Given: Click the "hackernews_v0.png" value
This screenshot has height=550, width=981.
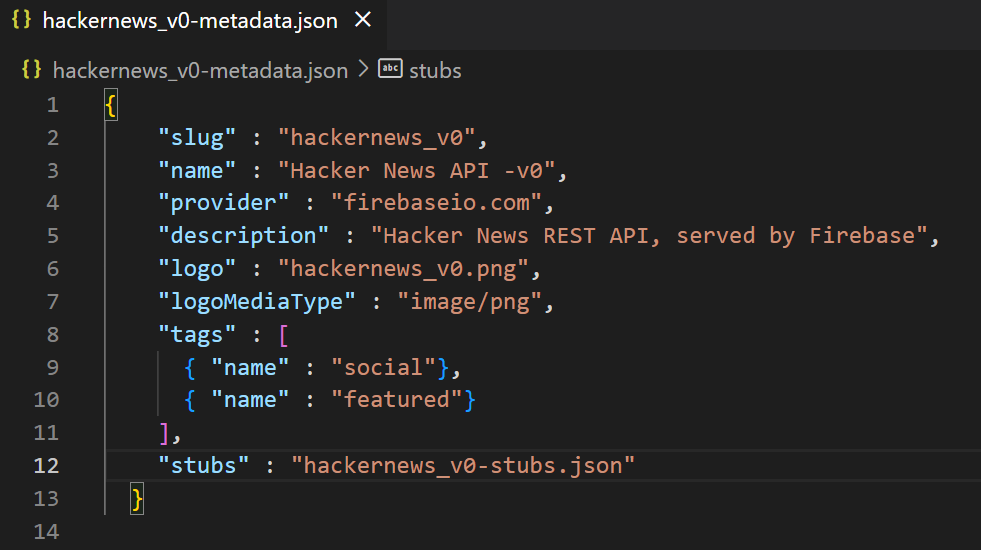Looking at the screenshot, I should [x=404, y=269].
